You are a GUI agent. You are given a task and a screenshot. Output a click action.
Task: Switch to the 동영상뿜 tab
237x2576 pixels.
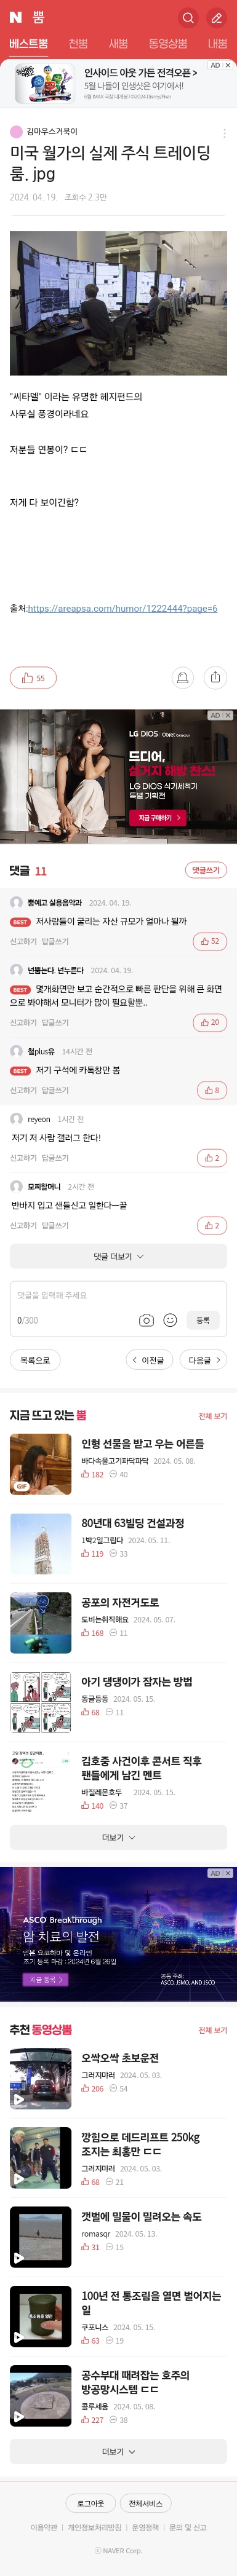coord(167,44)
